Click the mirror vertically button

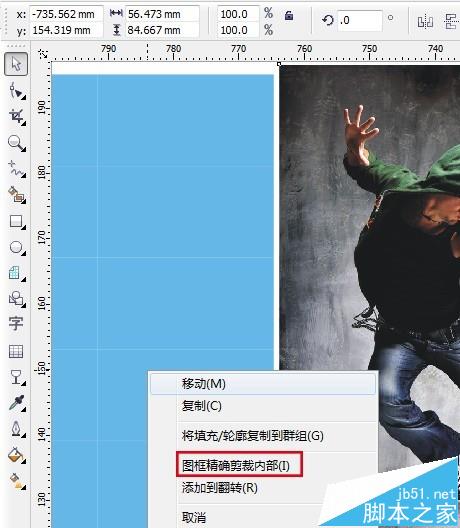coord(452,22)
